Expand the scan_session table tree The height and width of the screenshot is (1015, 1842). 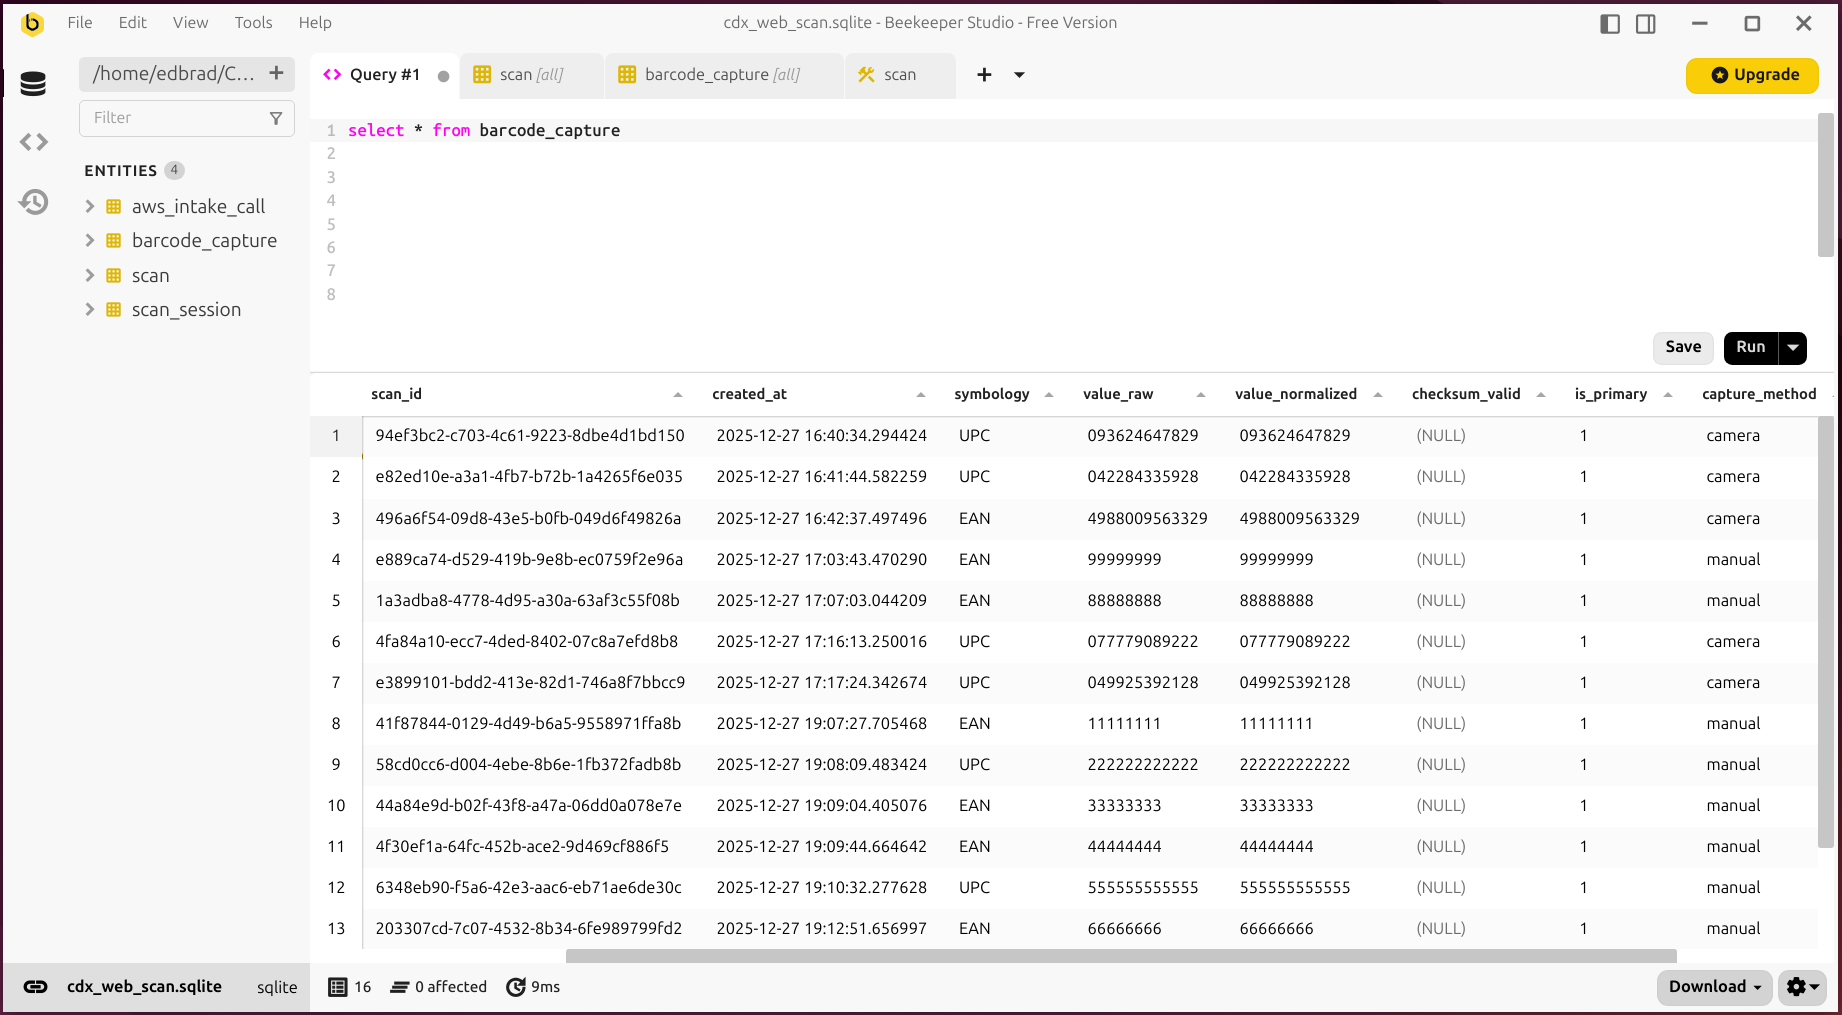point(90,310)
